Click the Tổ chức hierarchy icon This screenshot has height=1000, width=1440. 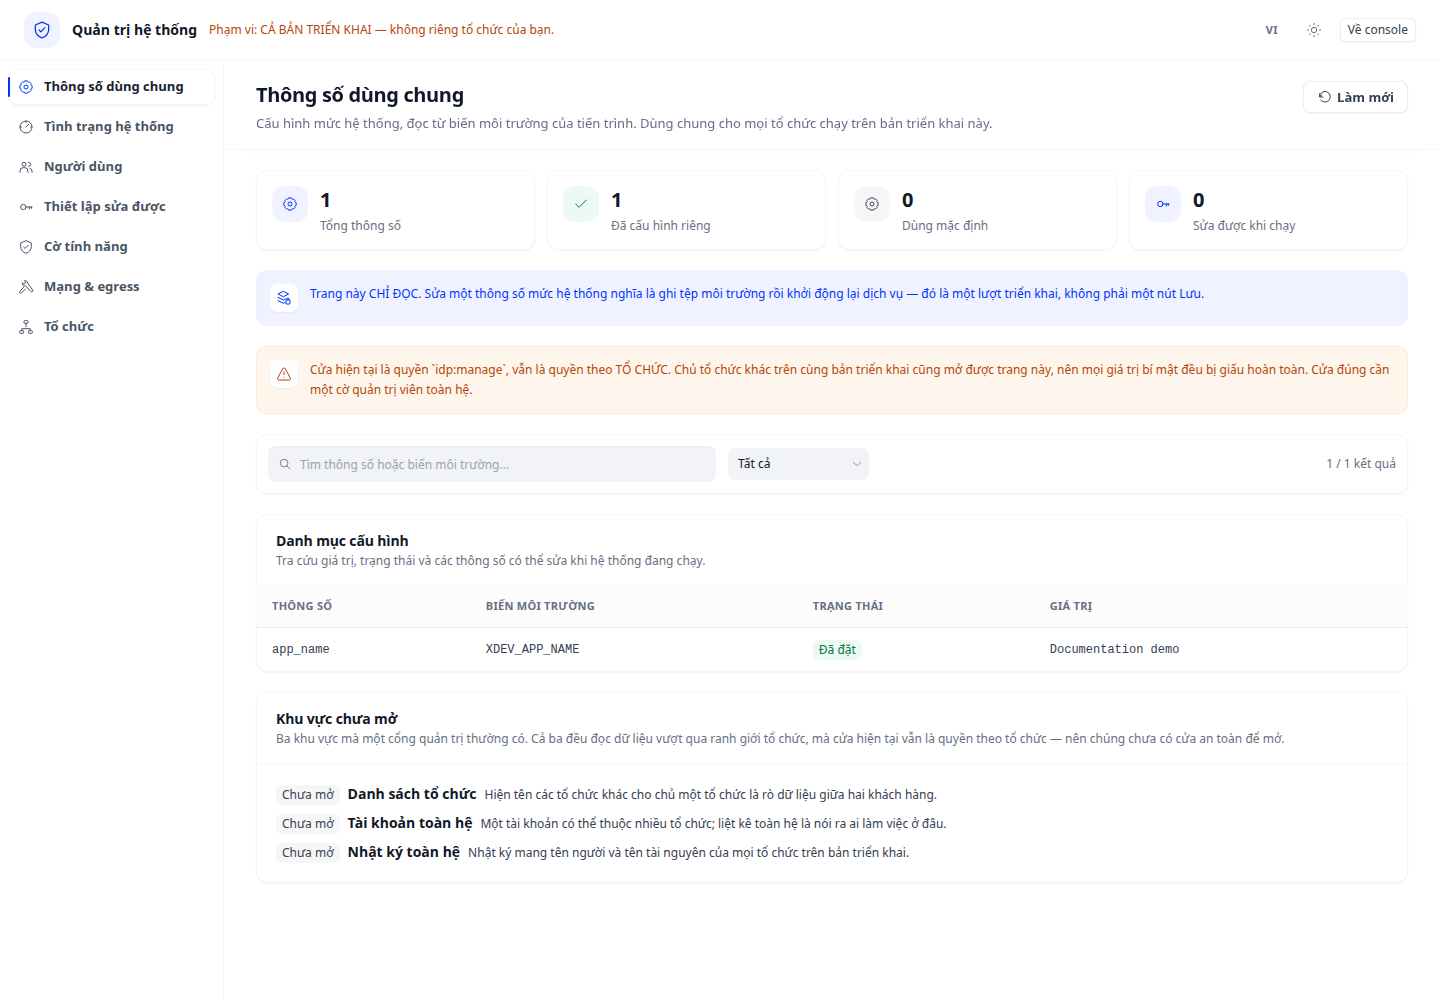tap(26, 327)
